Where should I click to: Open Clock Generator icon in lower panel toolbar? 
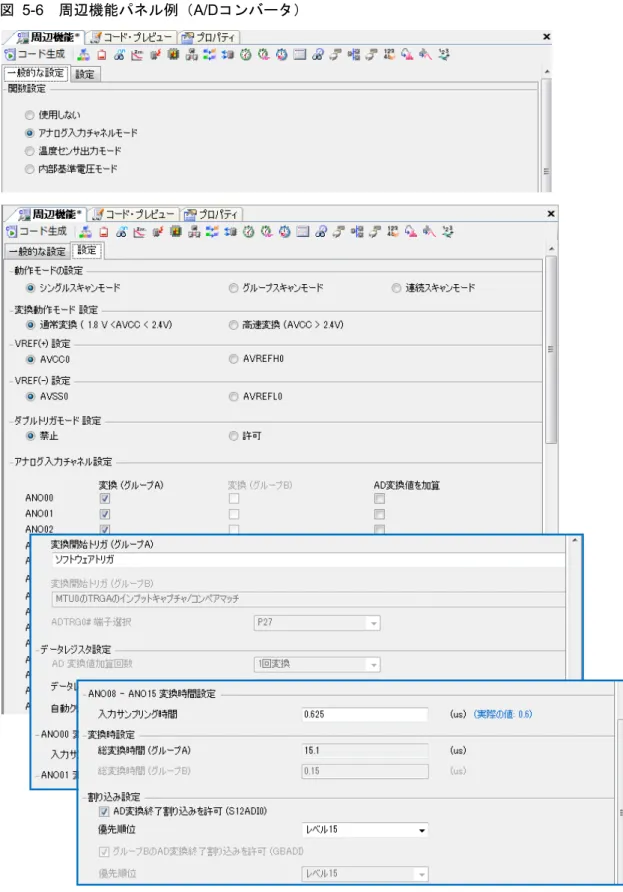[x=85, y=232]
